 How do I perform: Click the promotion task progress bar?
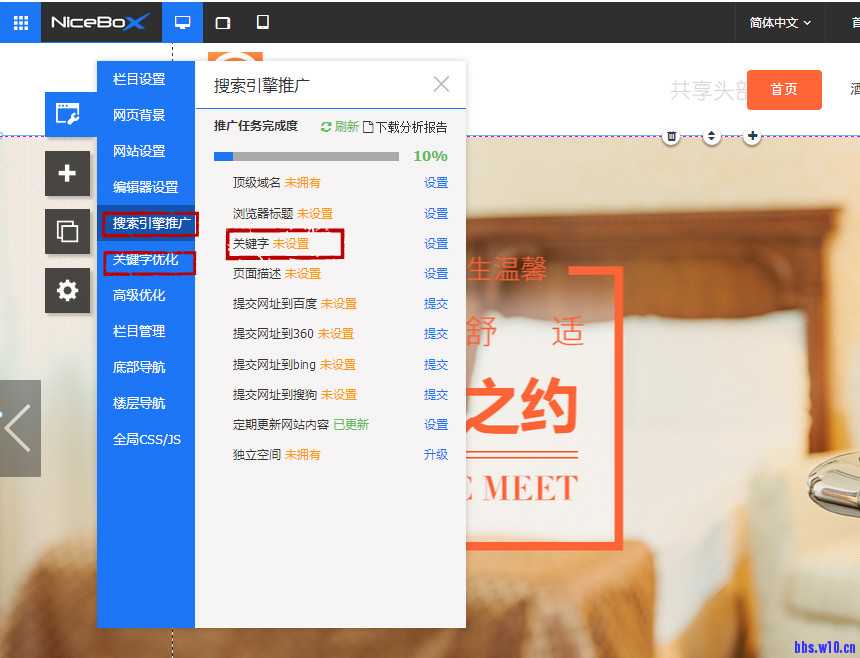click(x=305, y=156)
